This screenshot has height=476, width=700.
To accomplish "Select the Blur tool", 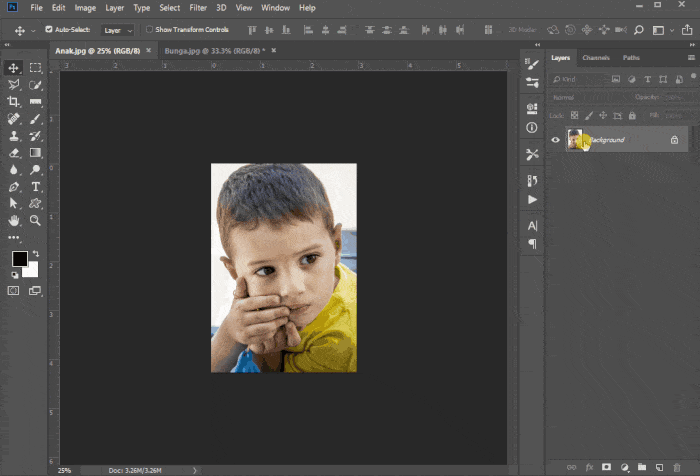I will (x=13, y=170).
